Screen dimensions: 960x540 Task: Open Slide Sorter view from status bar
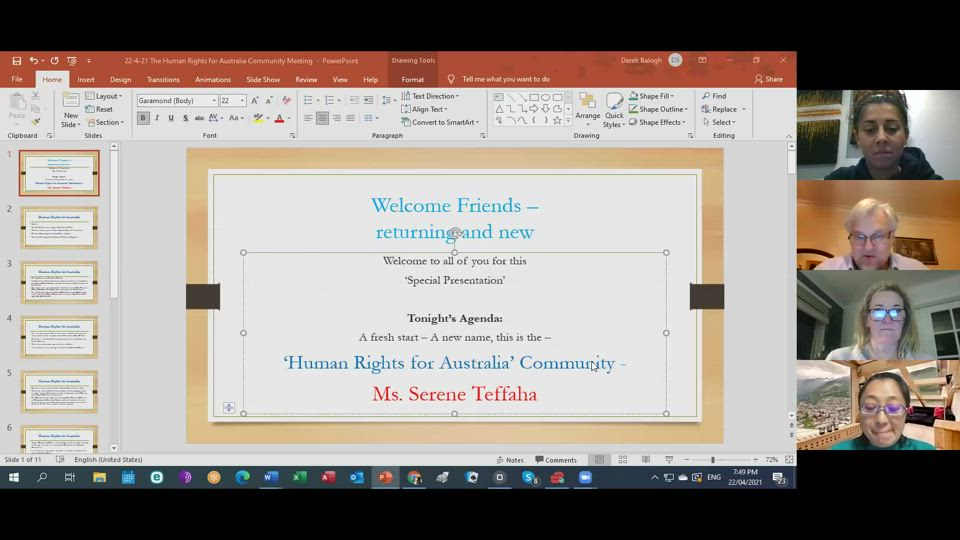click(622, 460)
